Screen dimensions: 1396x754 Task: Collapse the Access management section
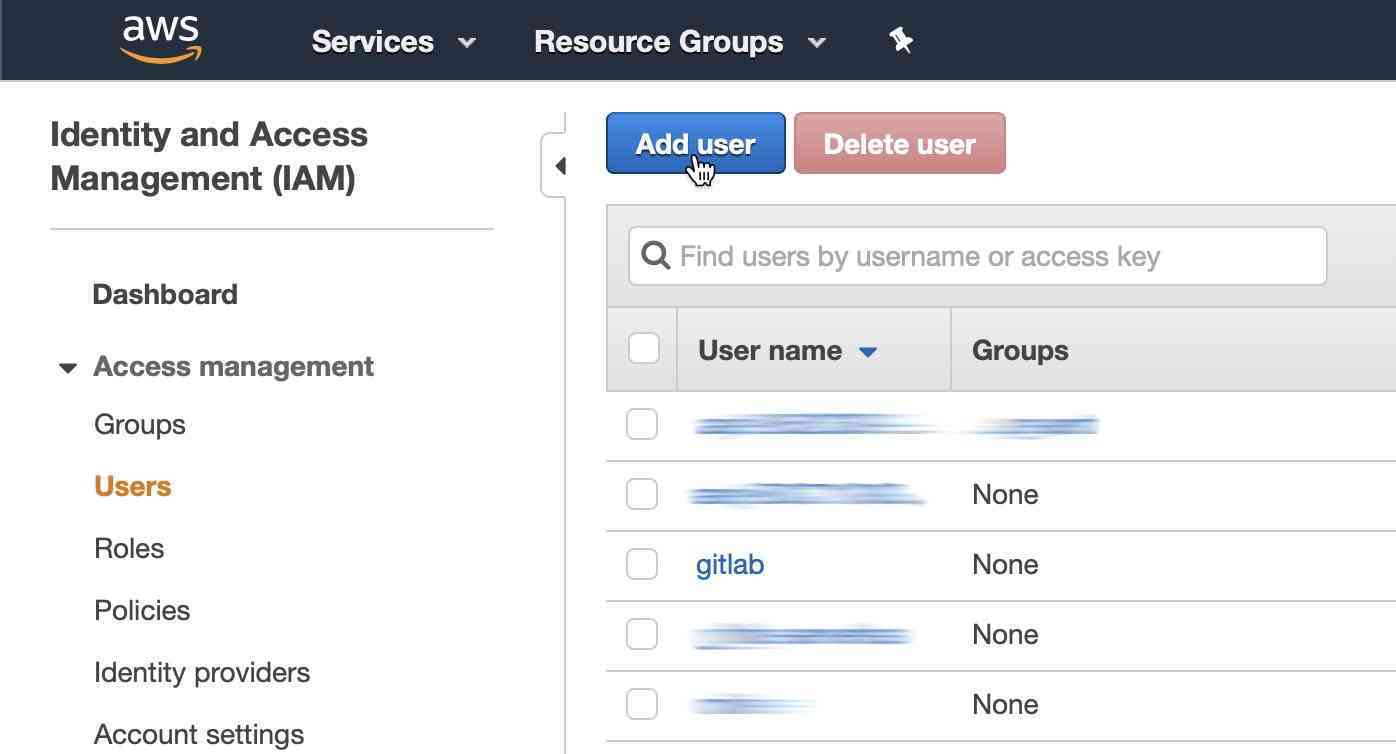[x=68, y=368]
